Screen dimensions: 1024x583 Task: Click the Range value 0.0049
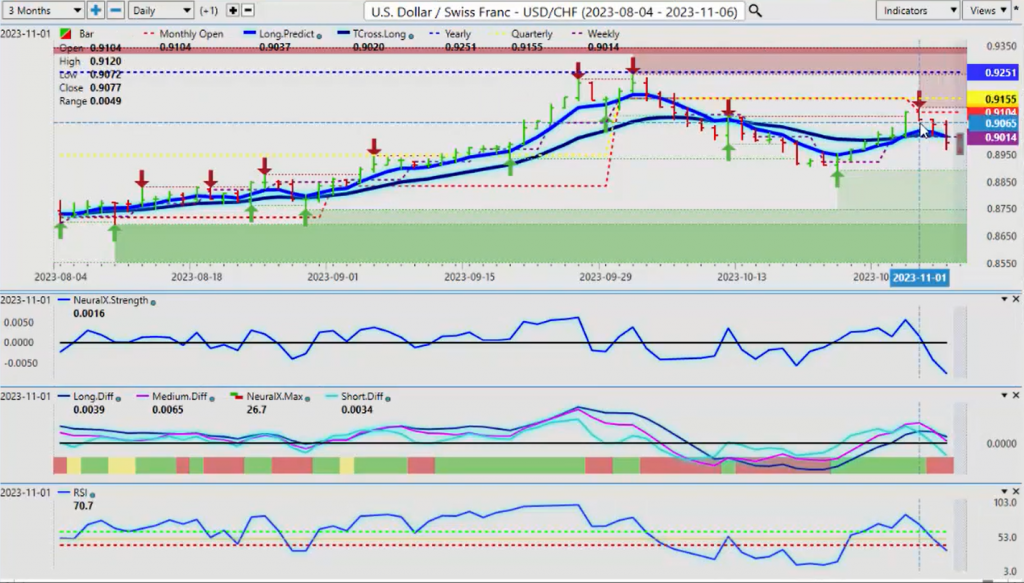(x=106, y=101)
